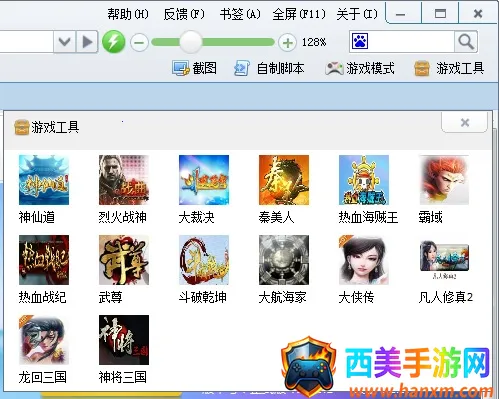This screenshot has height=399, width=499.
Task: Click the 神仙道 label text
Action: (37, 217)
